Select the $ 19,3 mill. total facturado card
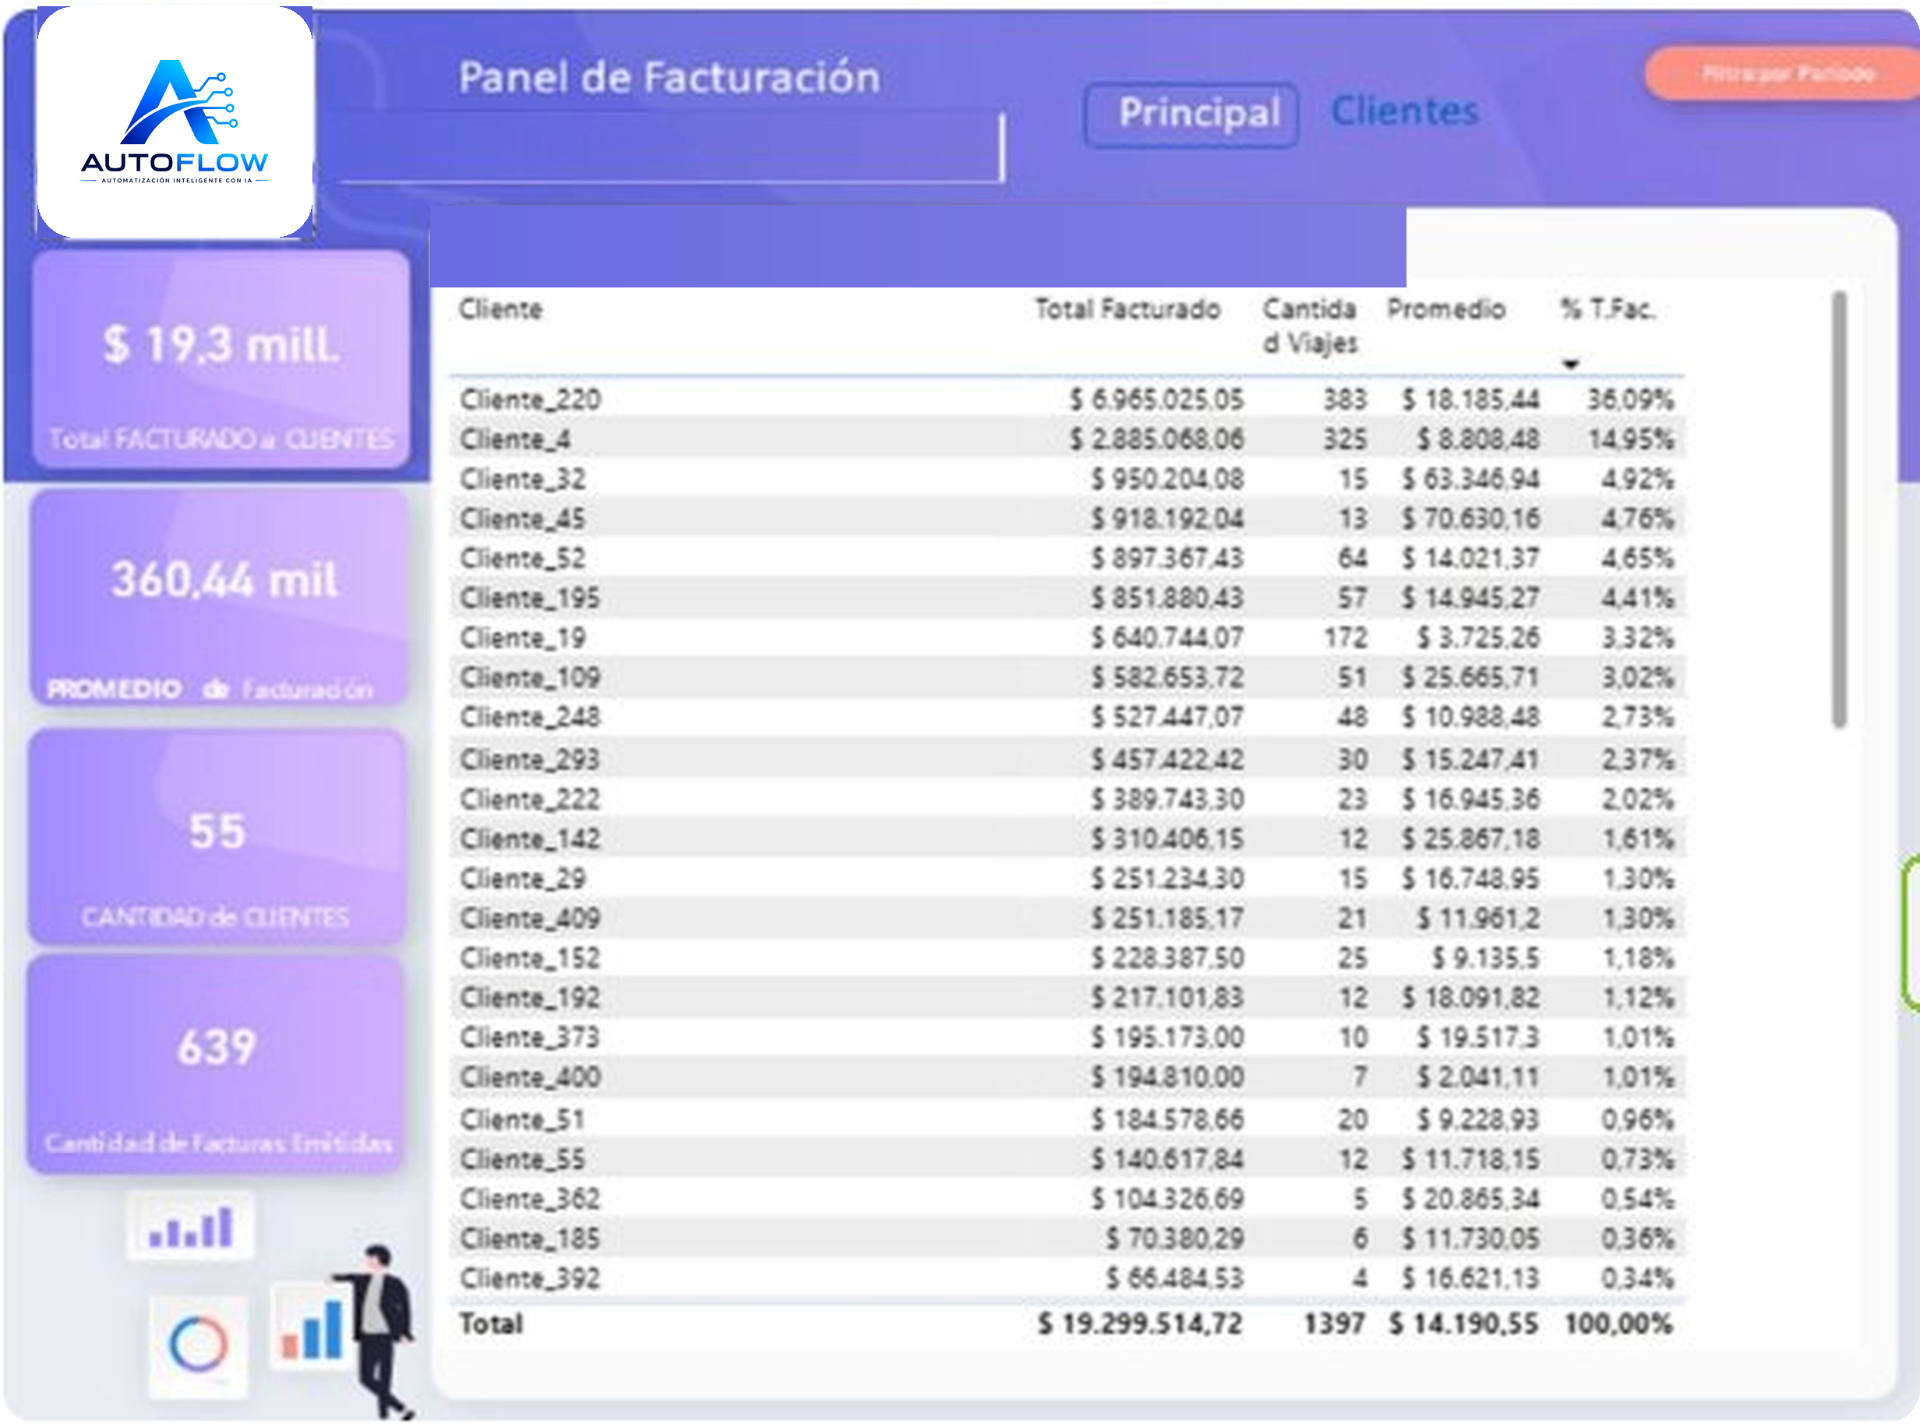This screenshot has width=1920, height=1424. pos(221,359)
